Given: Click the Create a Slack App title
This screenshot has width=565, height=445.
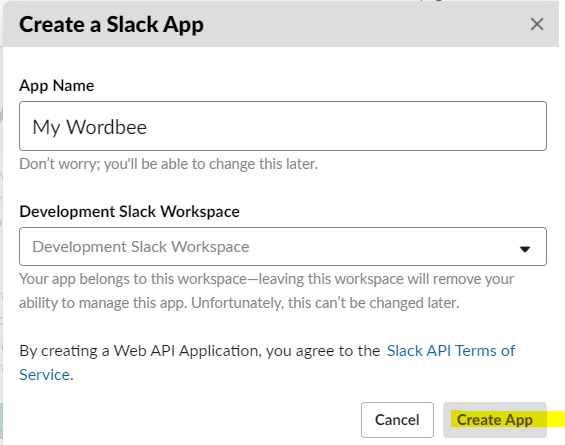Looking at the screenshot, I should tap(111, 25).
